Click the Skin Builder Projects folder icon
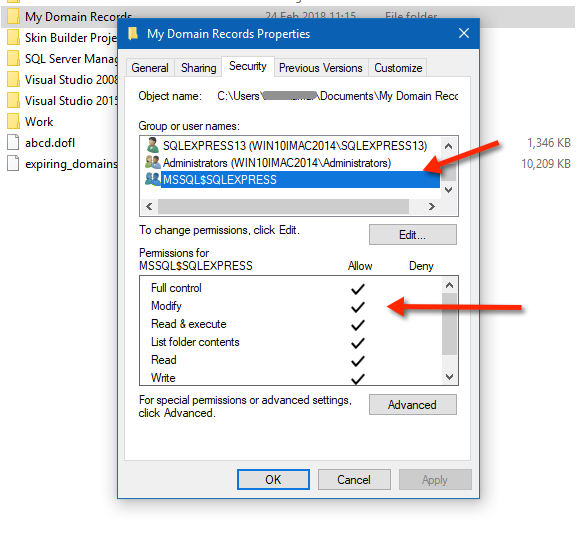Image resolution: width=581 pixels, height=536 pixels. pyautogui.click(x=13, y=37)
